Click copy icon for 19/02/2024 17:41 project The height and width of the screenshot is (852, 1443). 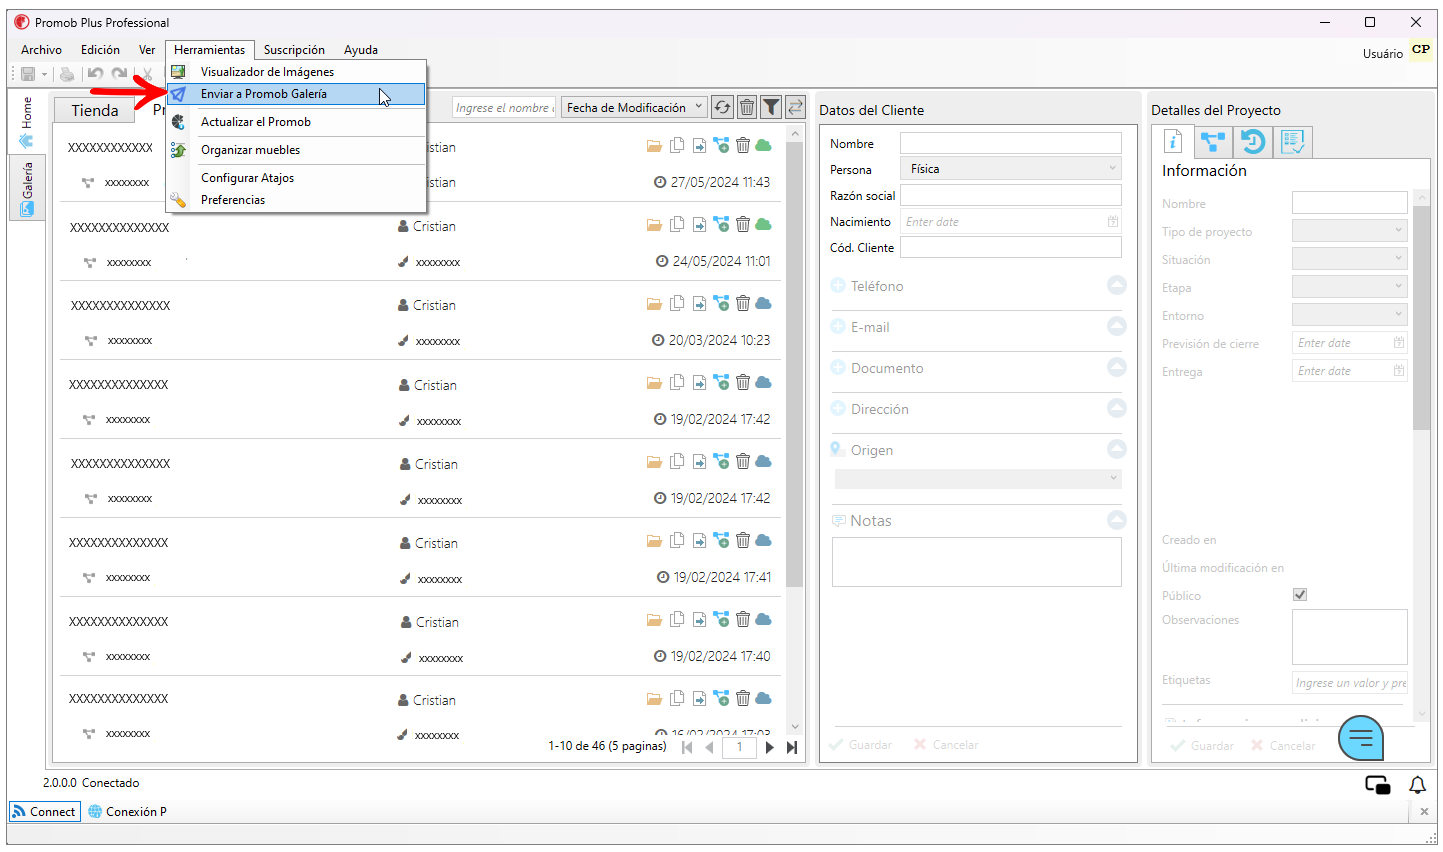[x=677, y=540]
